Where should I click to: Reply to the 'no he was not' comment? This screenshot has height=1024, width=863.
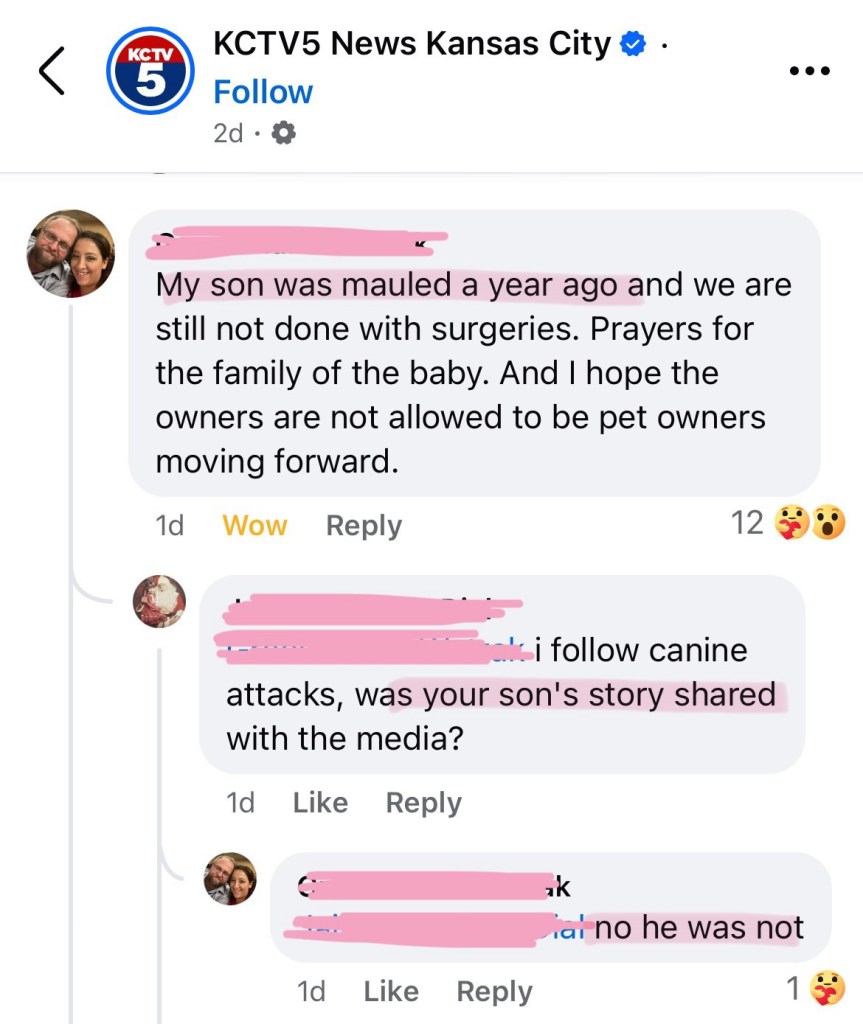click(x=494, y=991)
